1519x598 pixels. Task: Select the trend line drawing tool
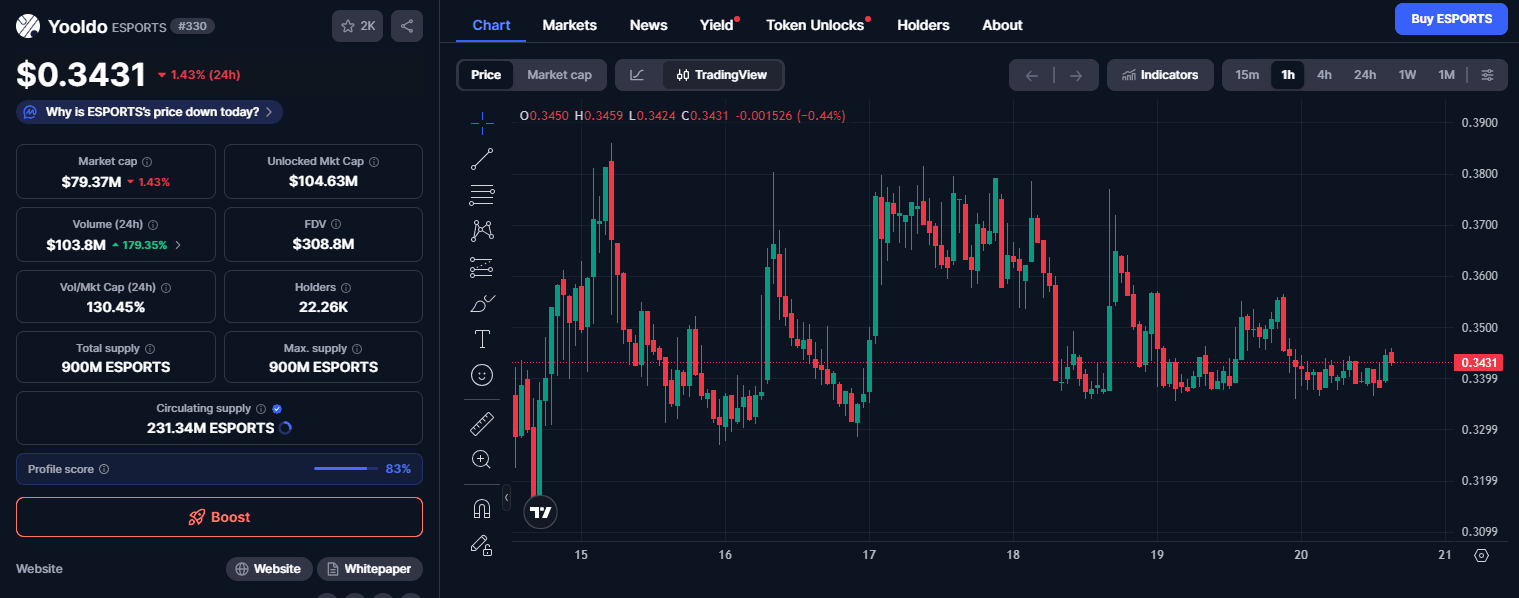[x=482, y=158]
